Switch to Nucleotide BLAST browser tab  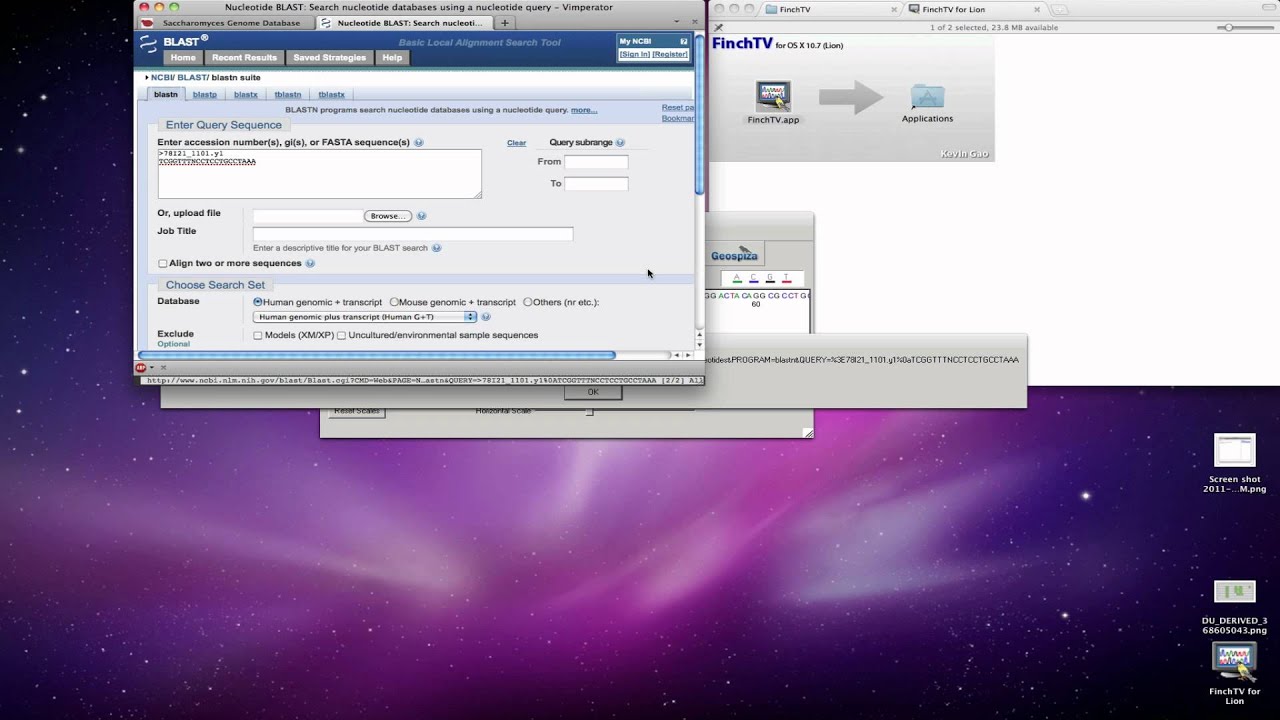point(404,22)
